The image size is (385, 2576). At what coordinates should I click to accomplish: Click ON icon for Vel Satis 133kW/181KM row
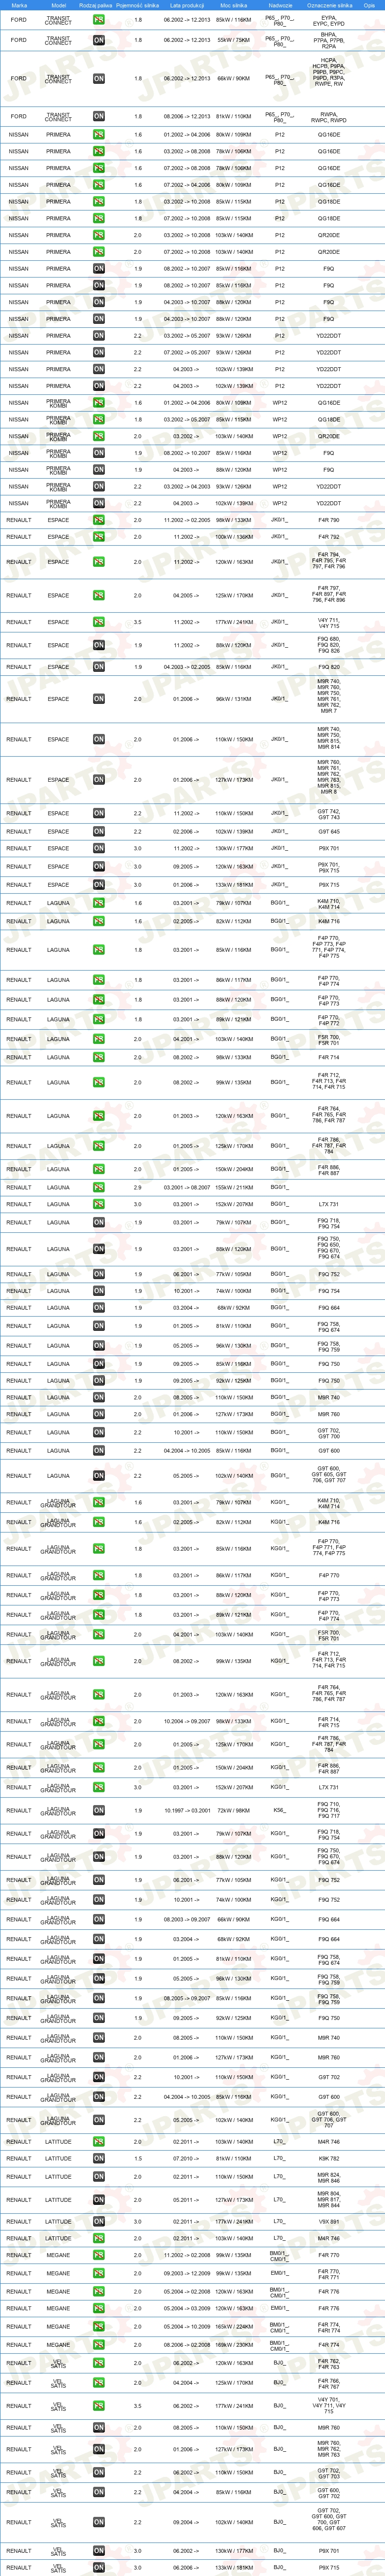click(98, 2568)
